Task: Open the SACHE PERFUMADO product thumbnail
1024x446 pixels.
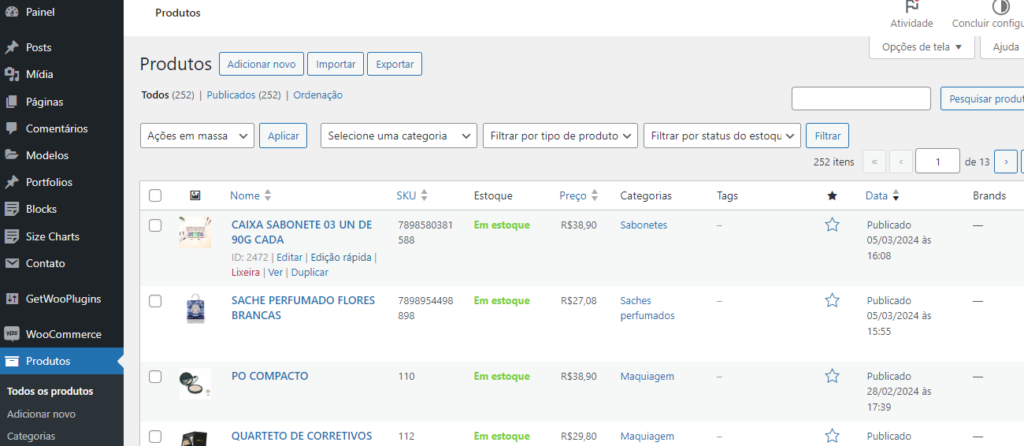Action: [195, 309]
